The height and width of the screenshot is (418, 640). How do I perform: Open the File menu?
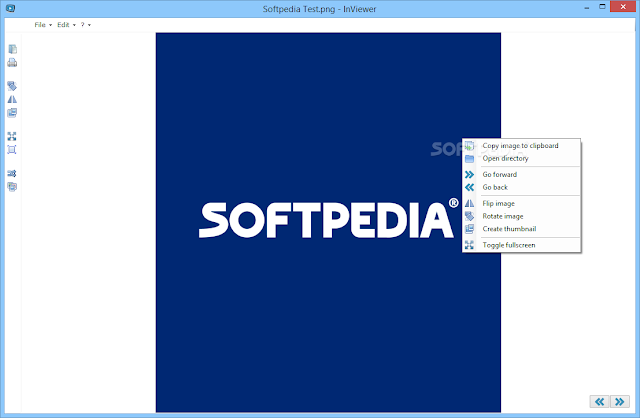pos(43,25)
